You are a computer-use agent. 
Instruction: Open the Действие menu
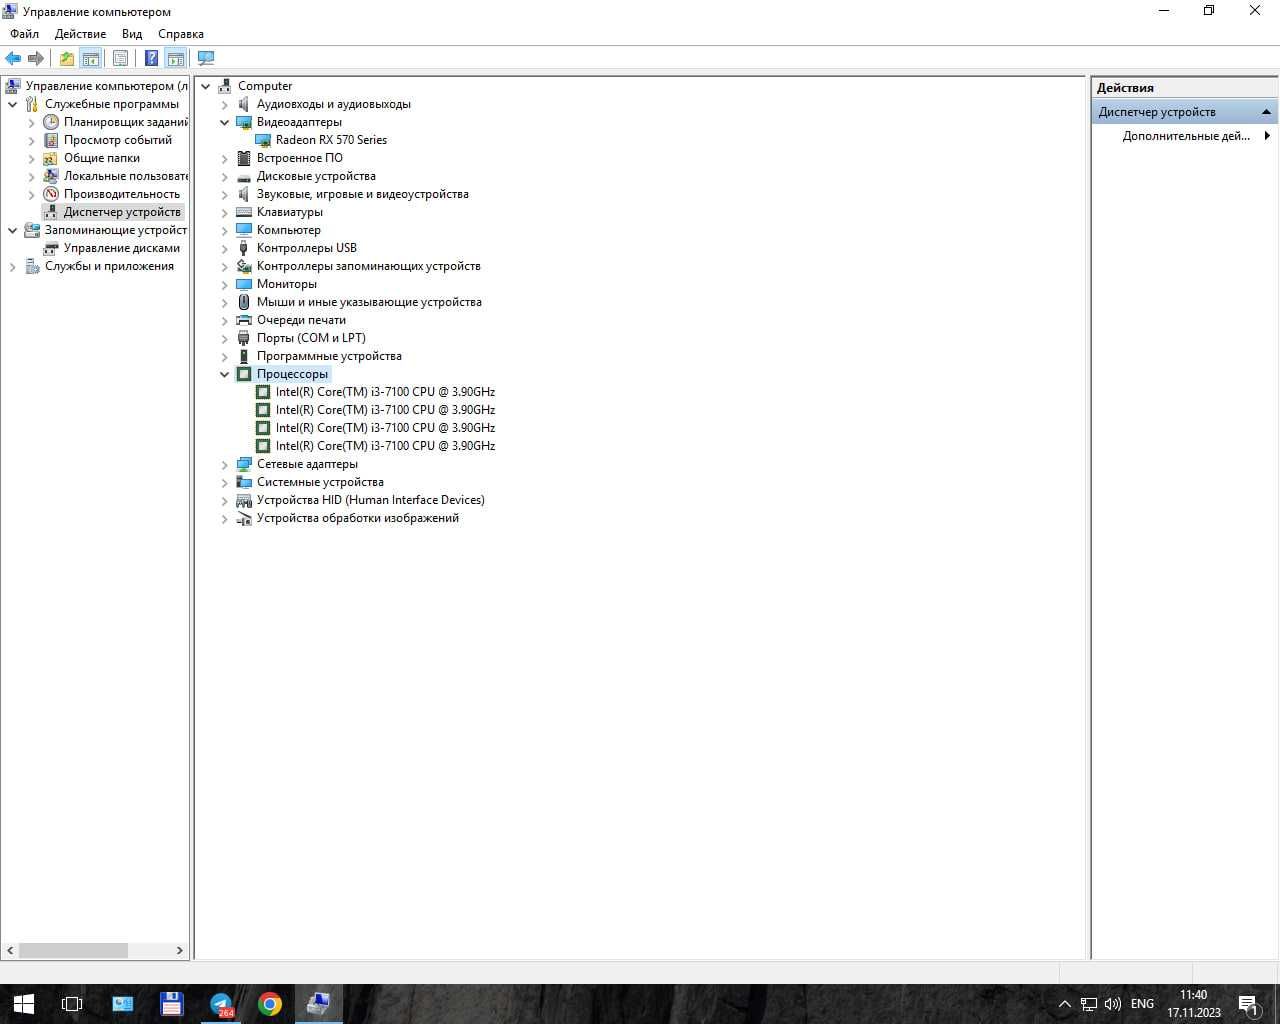coord(80,34)
